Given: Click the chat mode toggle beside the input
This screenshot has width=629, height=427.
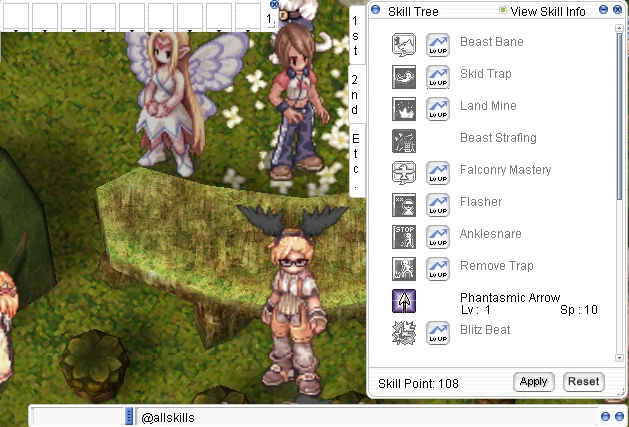Looking at the screenshot, I should click(x=129, y=417).
